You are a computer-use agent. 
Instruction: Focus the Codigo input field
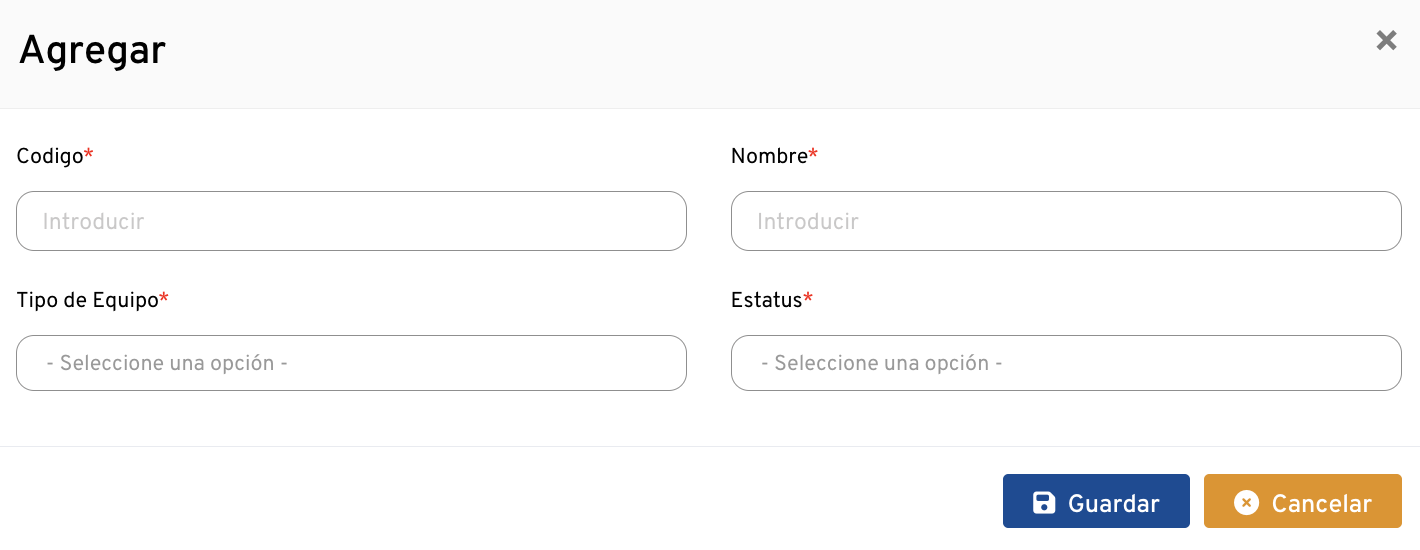[351, 221]
